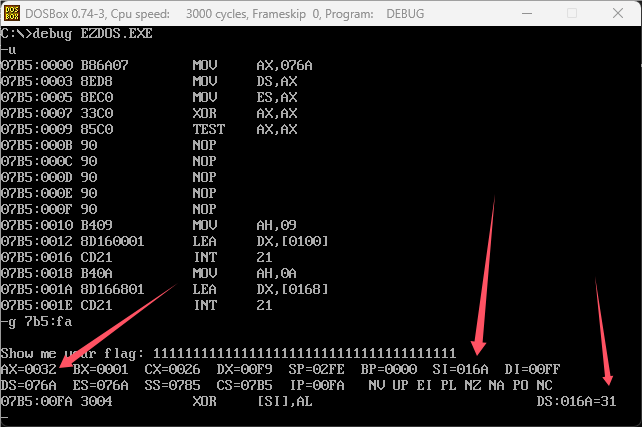Viewport: 642px width, 427px height.
Task: Click the PO parity flag
Action: pos(520,385)
